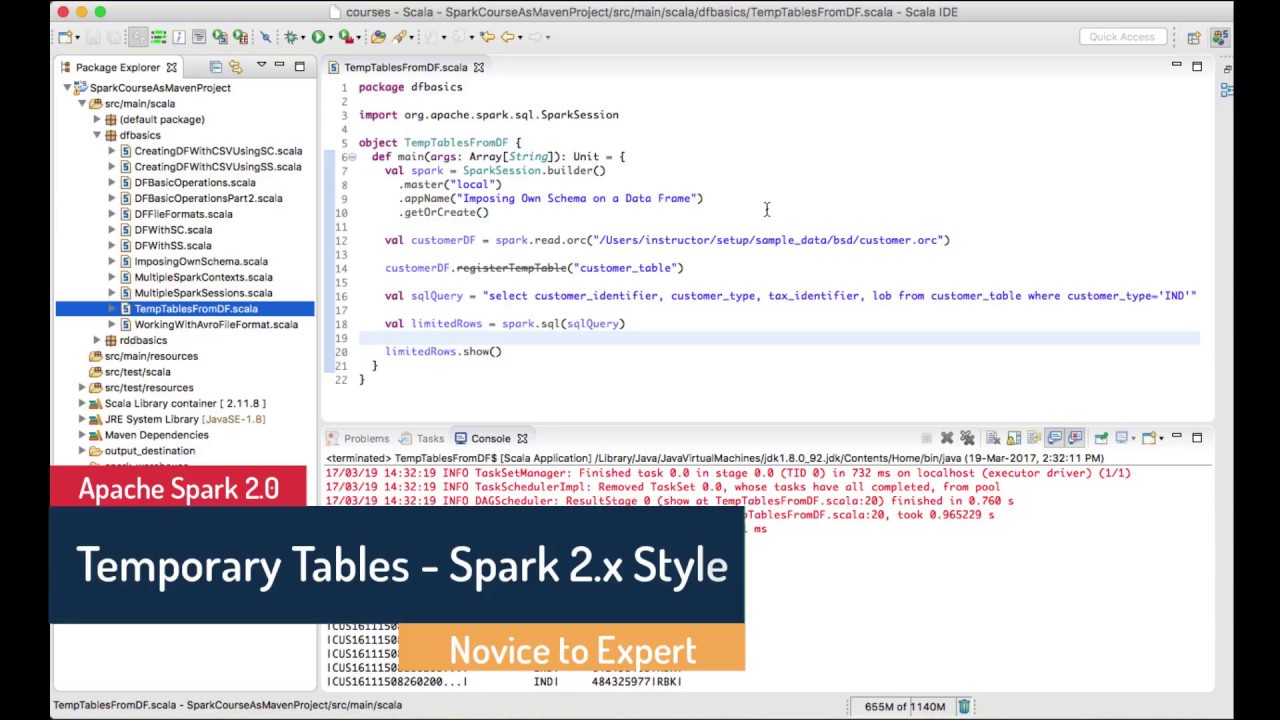Close the Package Explorer tab

(x=171, y=67)
